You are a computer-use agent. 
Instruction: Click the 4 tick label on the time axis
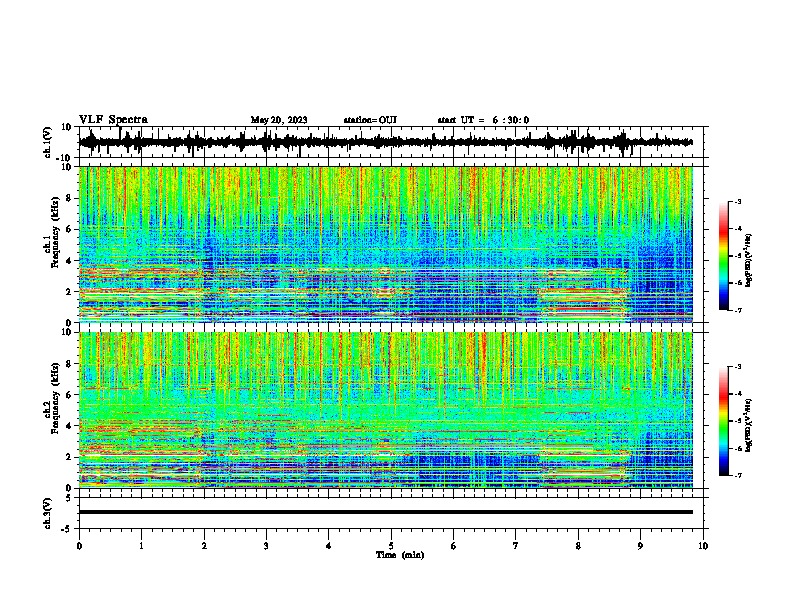pos(329,546)
